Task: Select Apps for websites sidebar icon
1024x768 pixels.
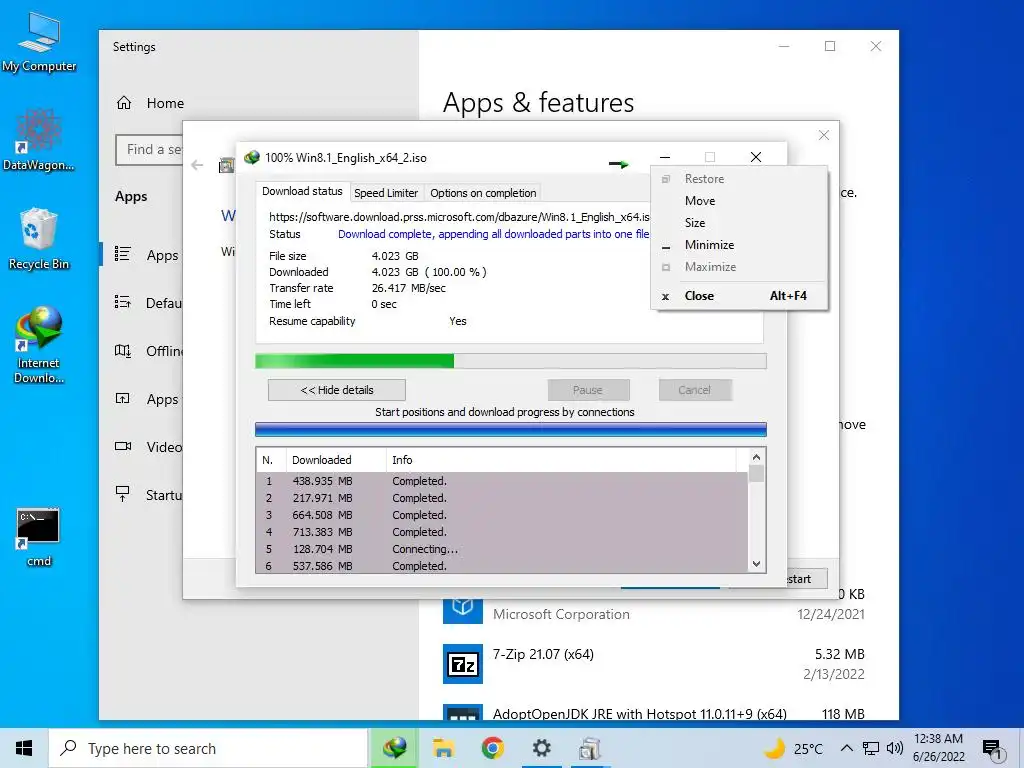Action: pos(123,398)
